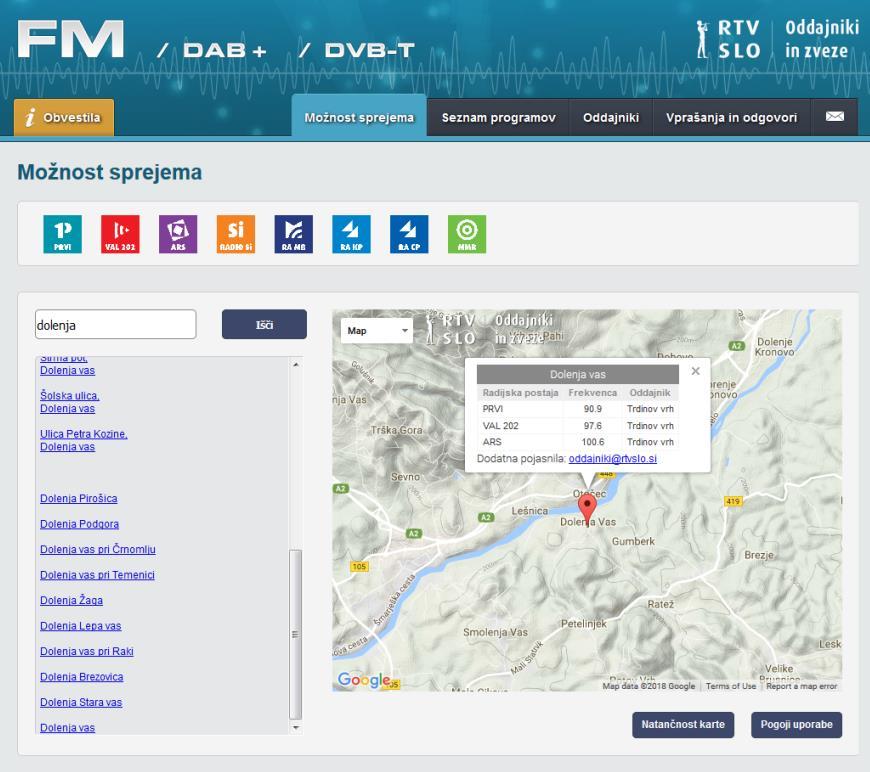870x772 pixels.
Task: Open the Map type dropdown
Action: (x=377, y=331)
